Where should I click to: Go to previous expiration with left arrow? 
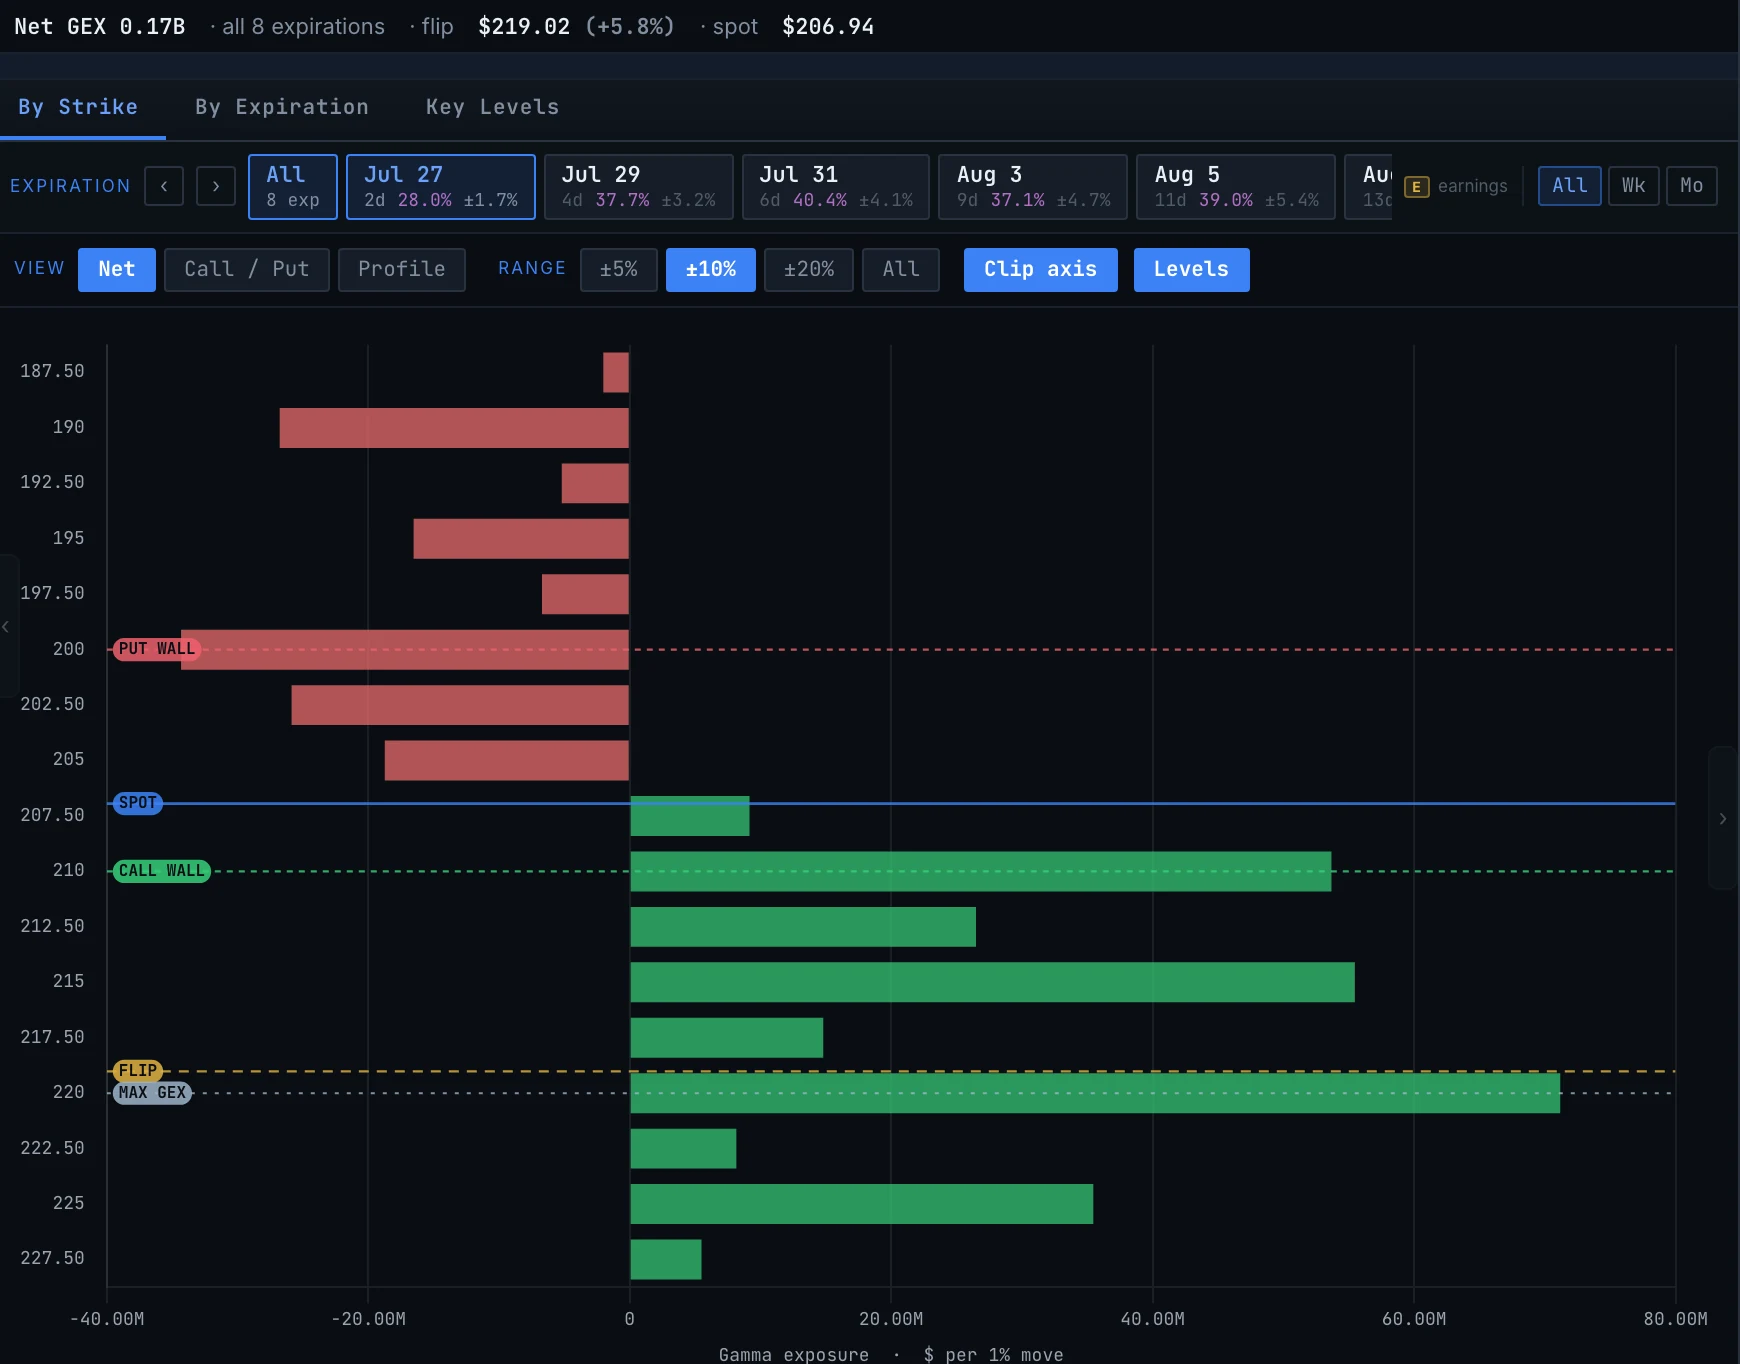[x=164, y=186]
